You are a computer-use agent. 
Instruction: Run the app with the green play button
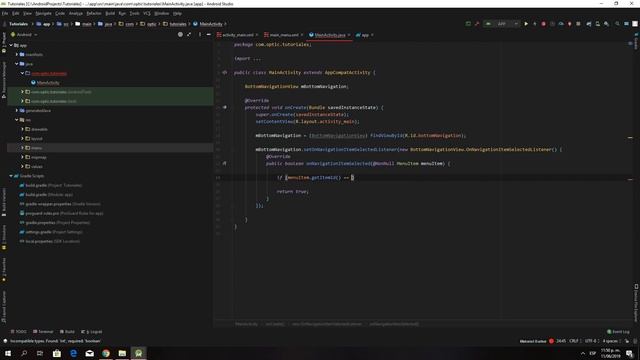[x=526, y=24]
